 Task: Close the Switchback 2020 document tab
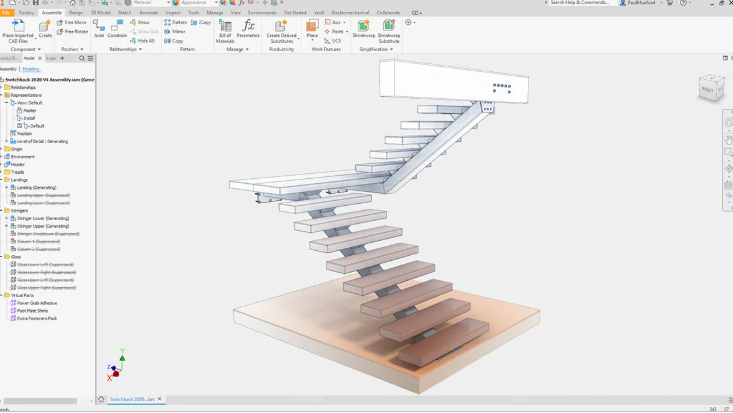(159, 399)
